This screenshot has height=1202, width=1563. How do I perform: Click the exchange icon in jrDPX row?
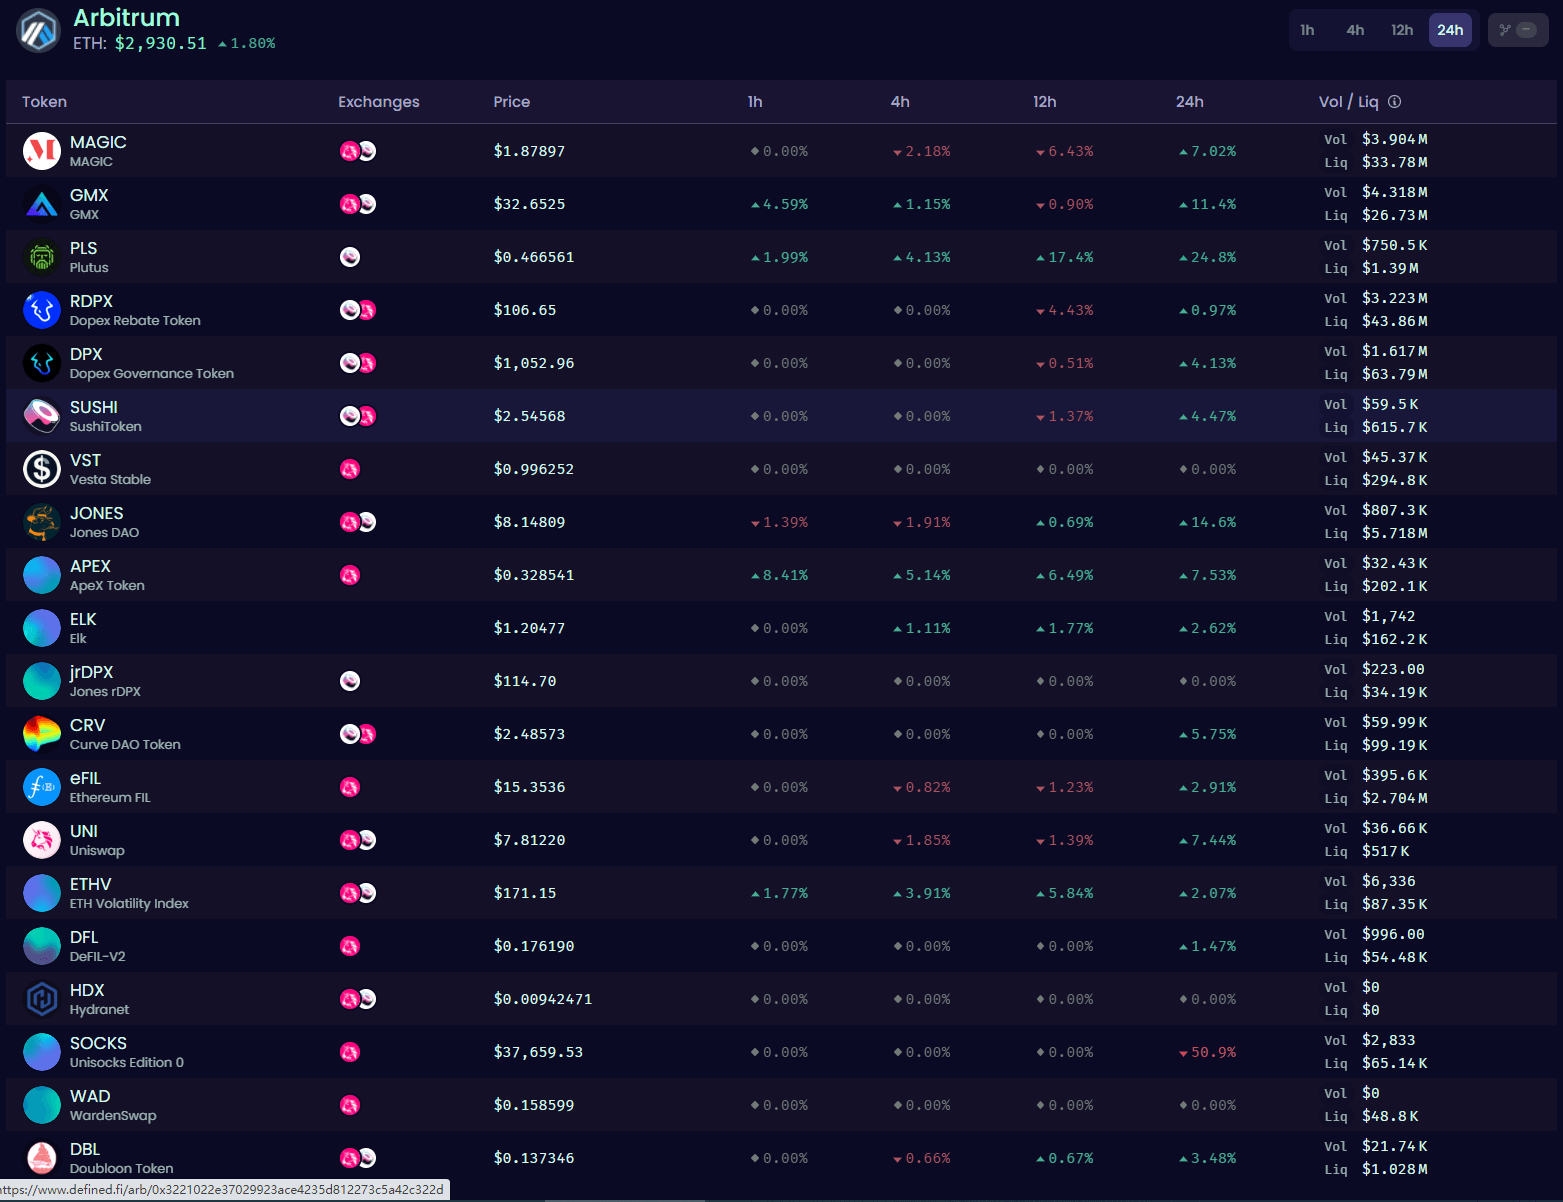tap(350, 681)
